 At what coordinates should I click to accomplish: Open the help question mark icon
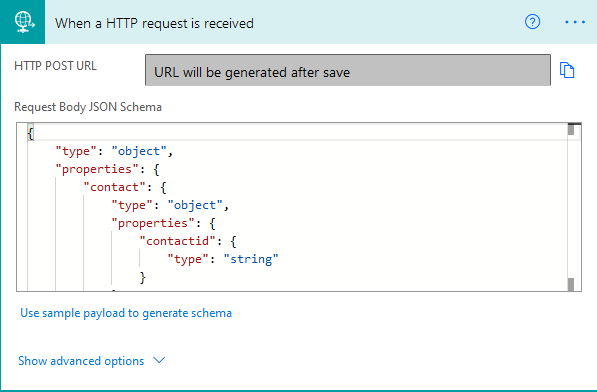coord(532,22)
